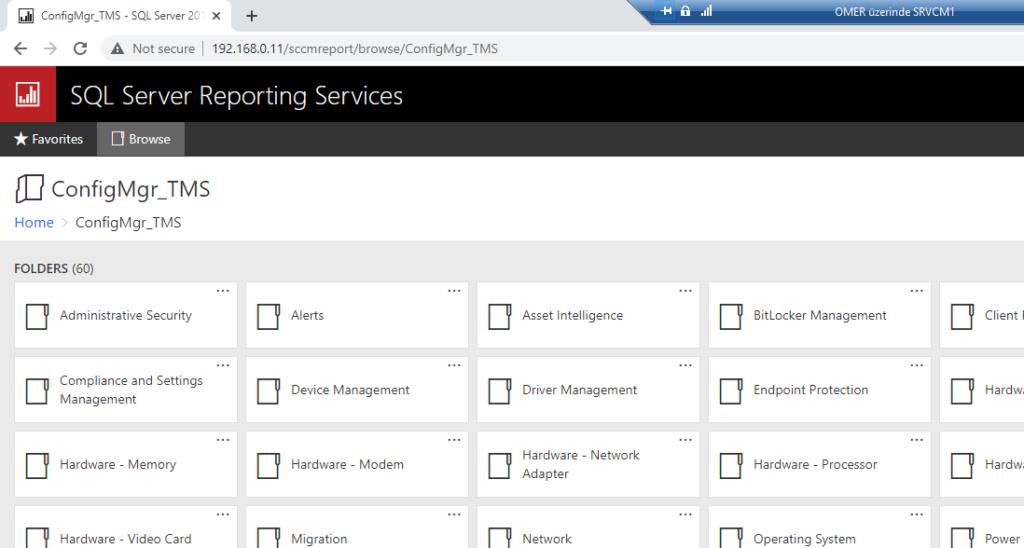Click the Alerts folder icon
The image size is (1024, 548).
[268, 316]
